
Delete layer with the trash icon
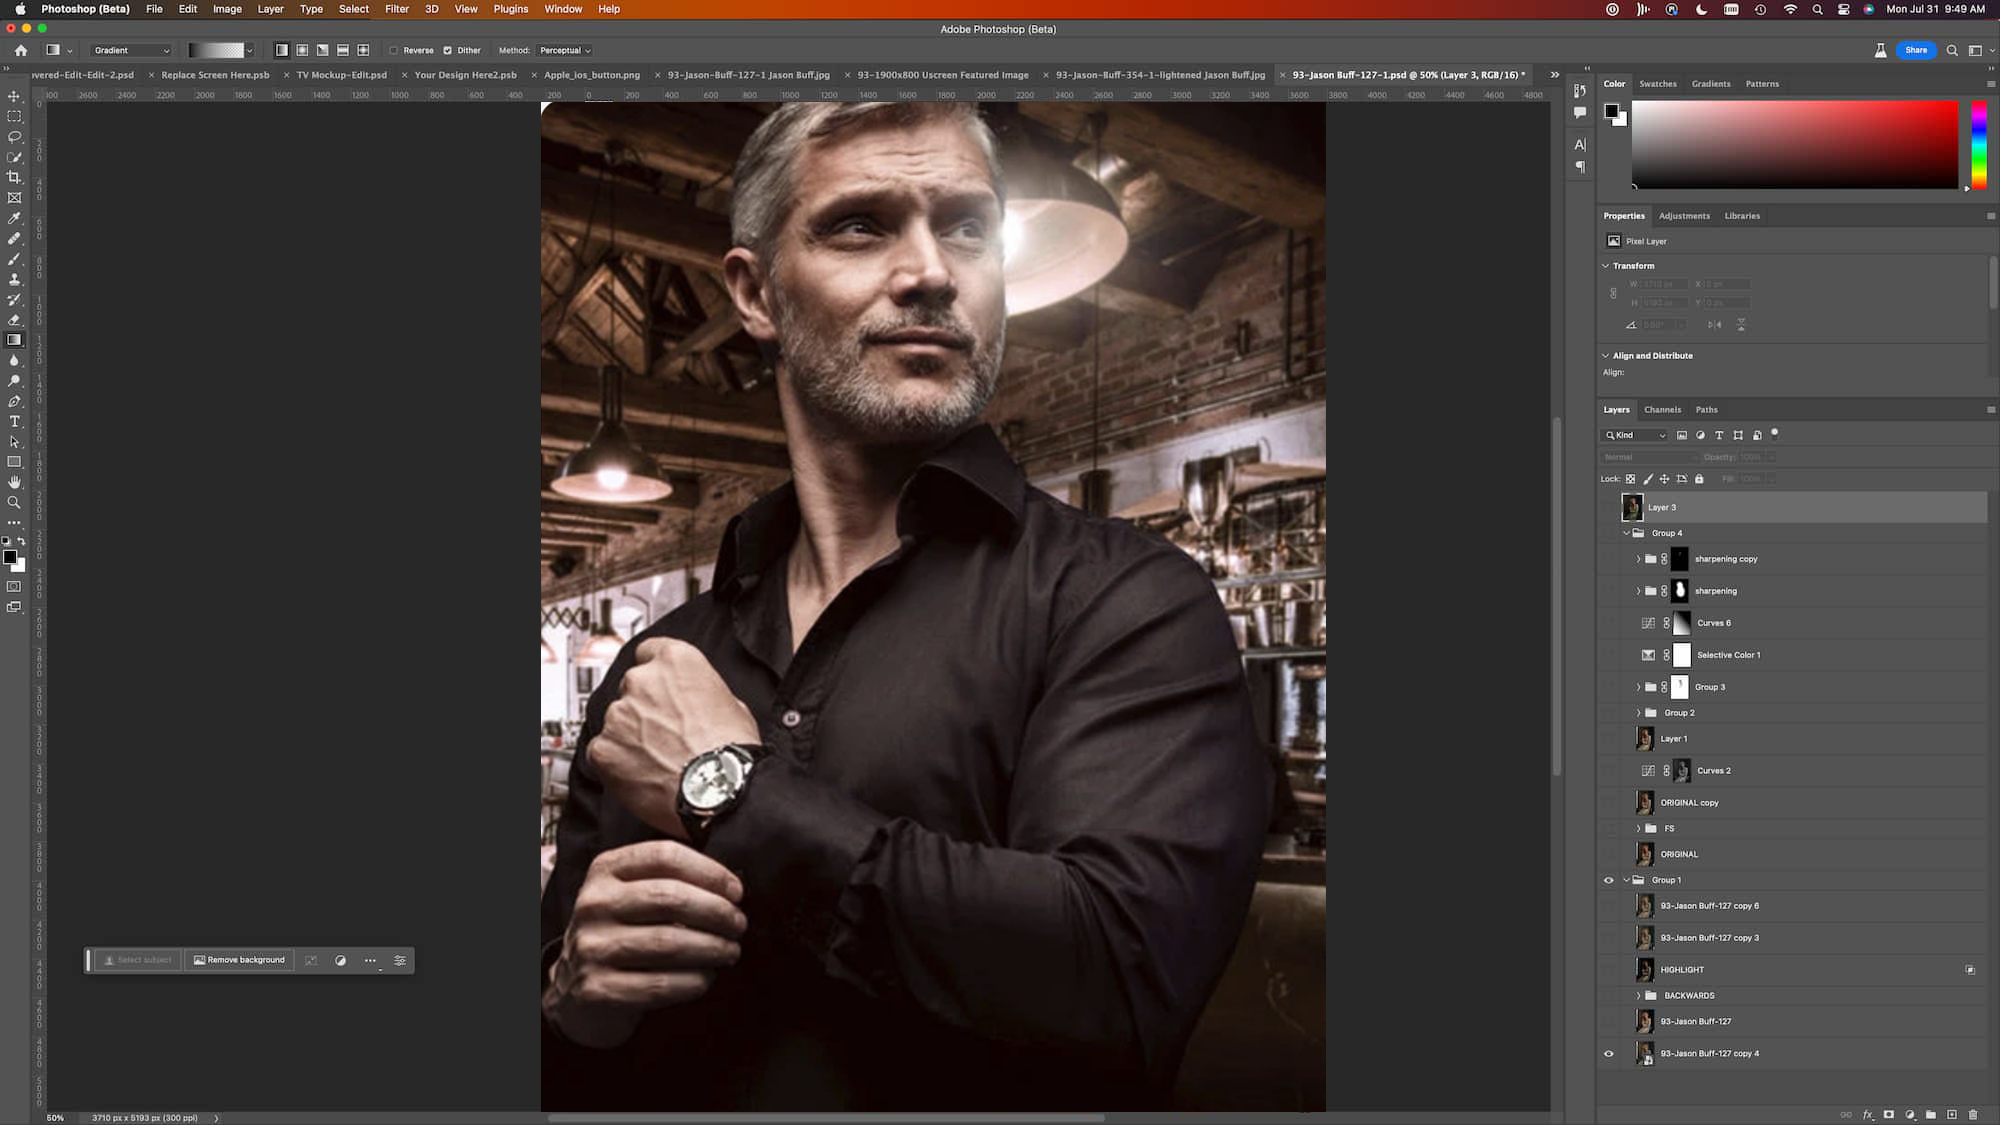(1972, 1114)
